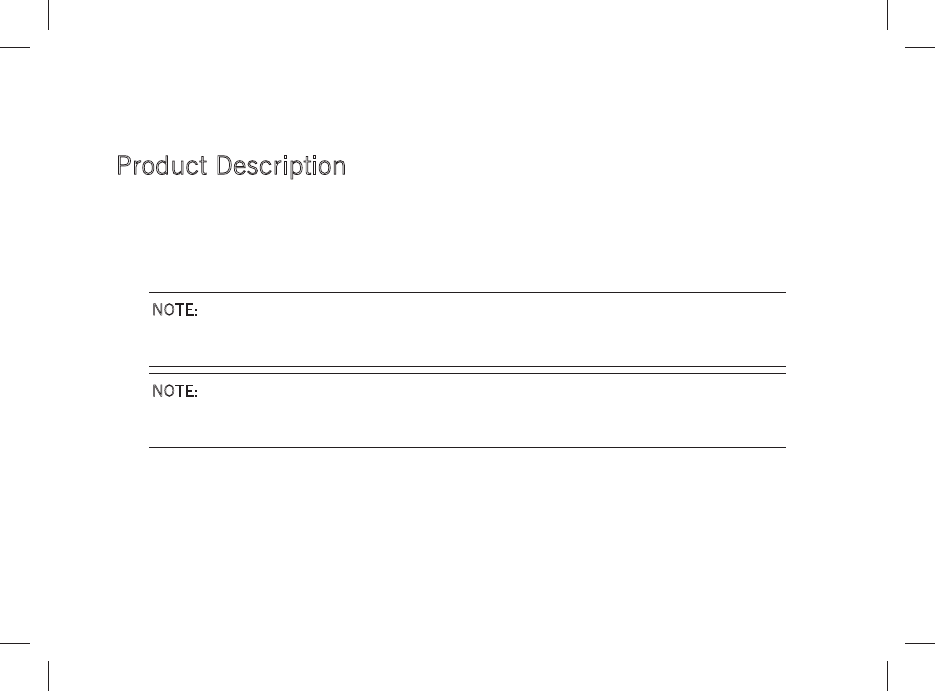Click the bottom-left vertical crop mark
Screen dimensions: 935x691
(48, 675)
